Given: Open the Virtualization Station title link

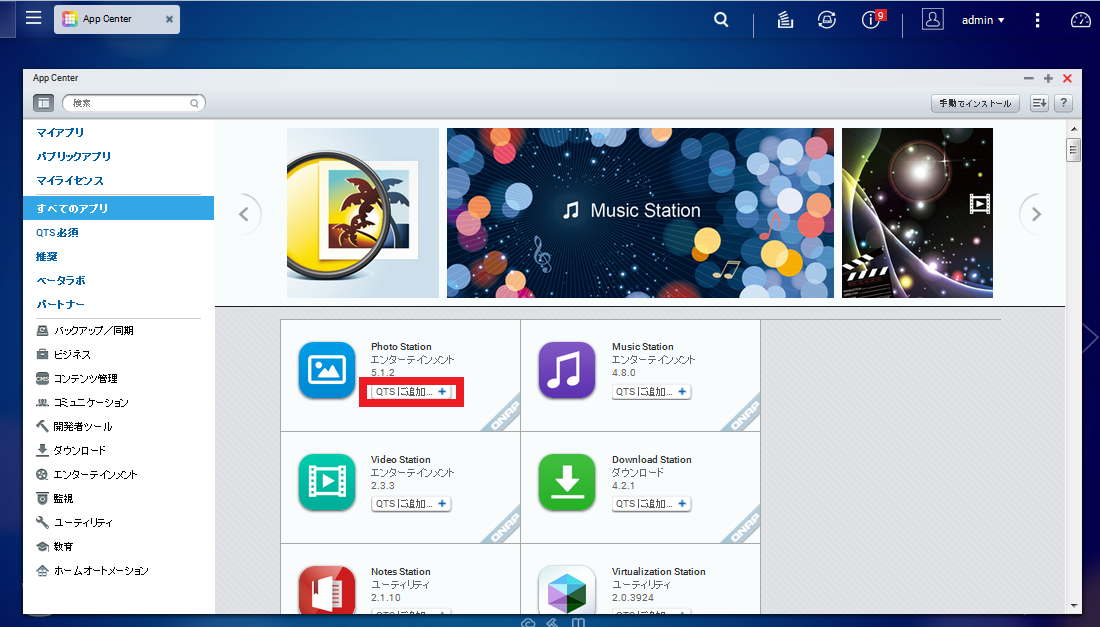Looking at the screenshot, I should click(659, 572).
